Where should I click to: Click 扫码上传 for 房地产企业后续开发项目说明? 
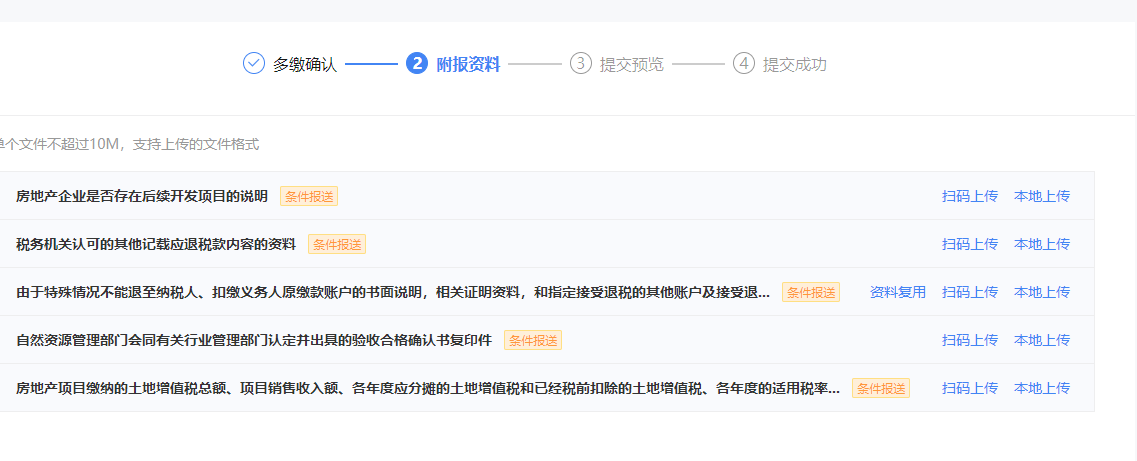(x=969, y=196)
